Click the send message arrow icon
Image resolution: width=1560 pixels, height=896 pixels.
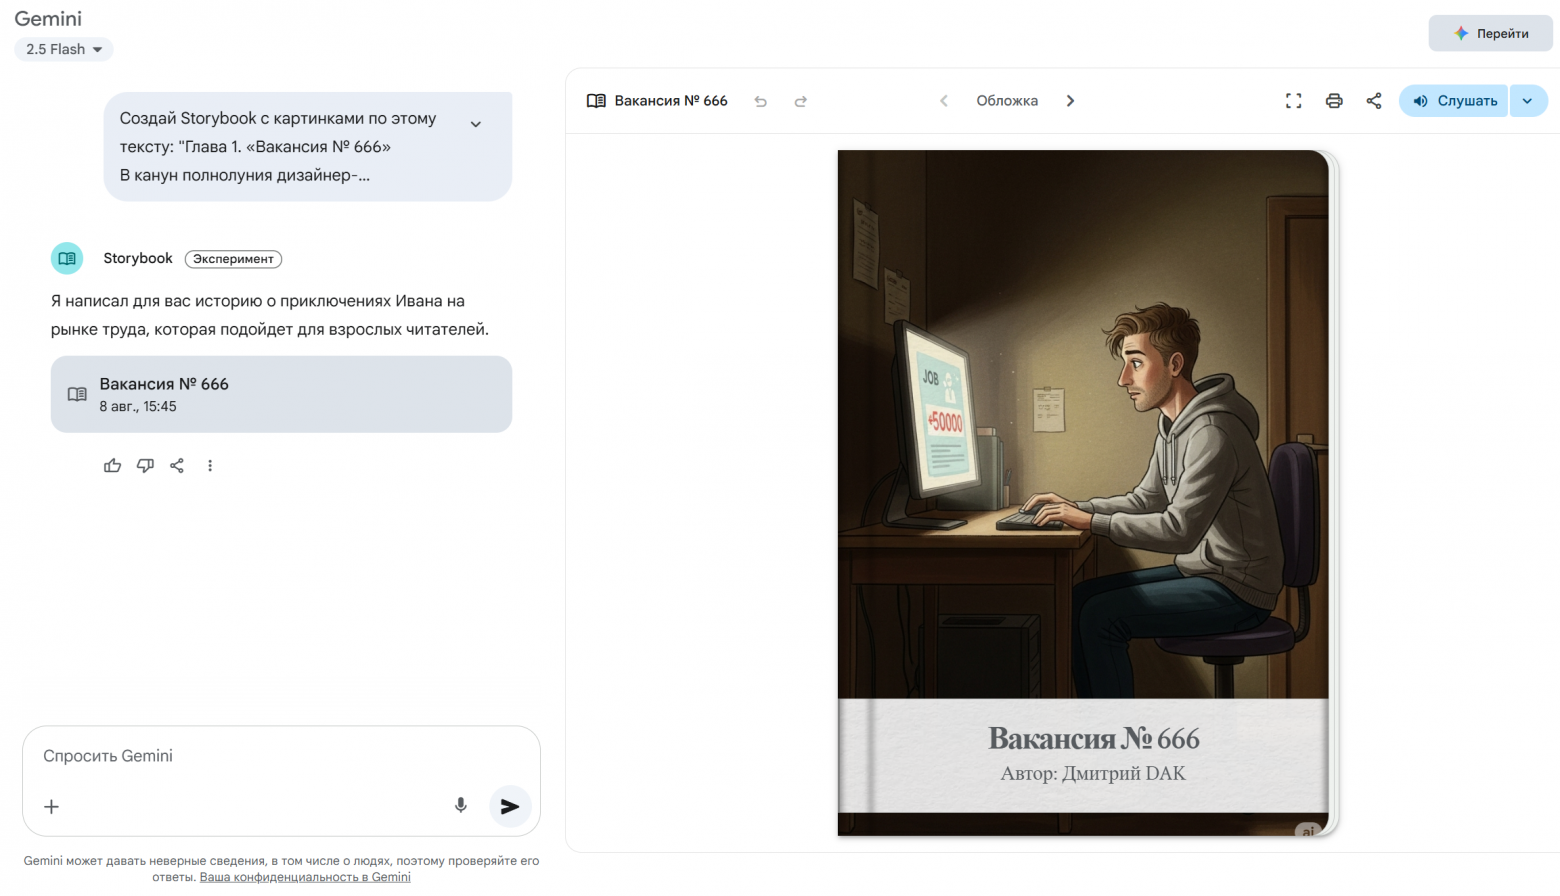coord(510,806)
